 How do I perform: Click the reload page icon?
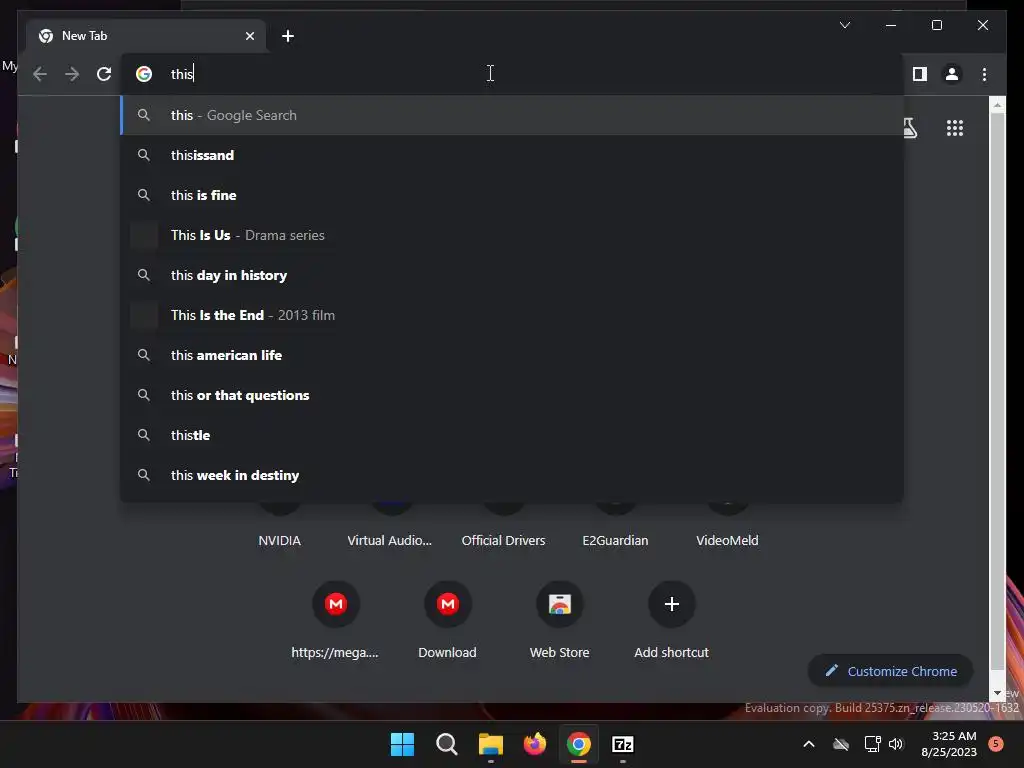point(104,74)
